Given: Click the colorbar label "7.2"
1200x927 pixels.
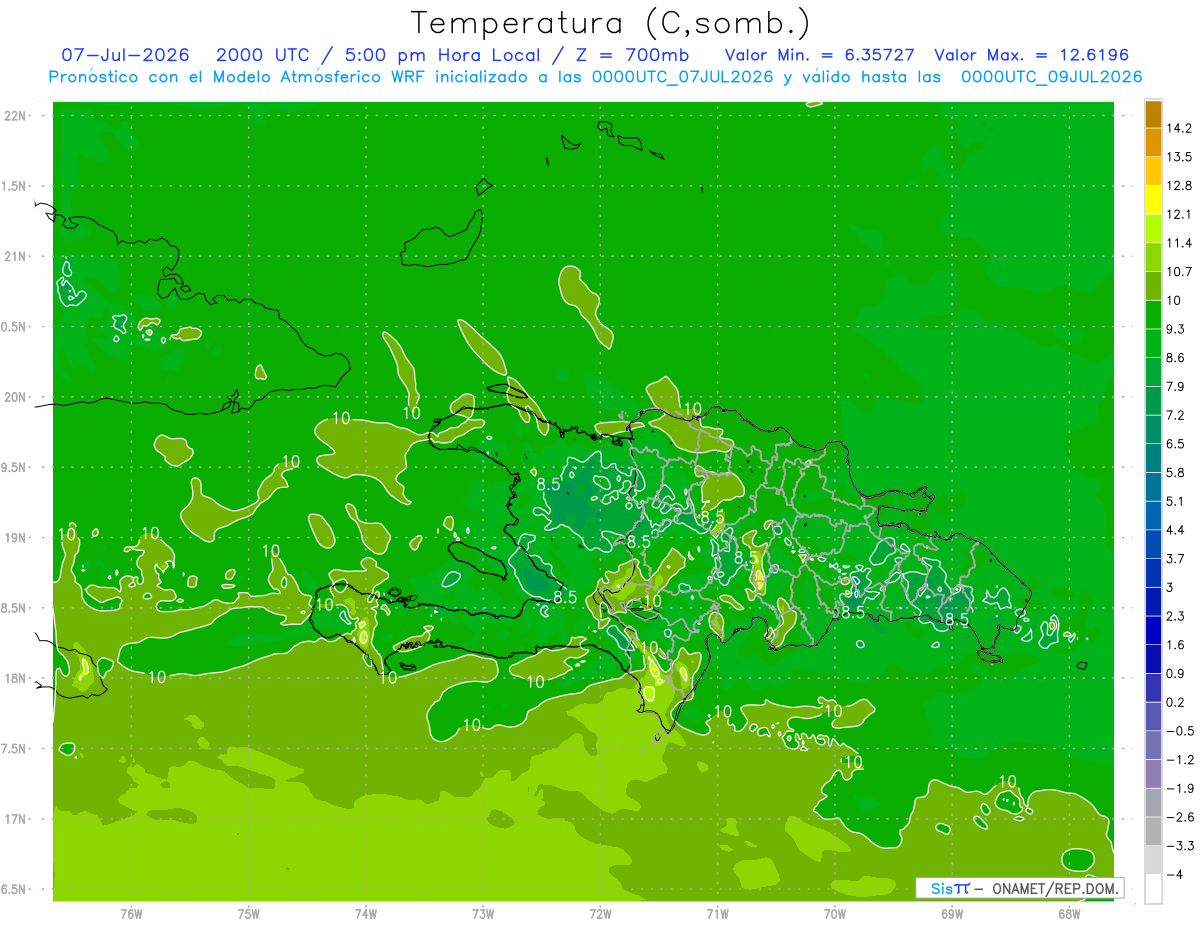Looking at the screenshot, I should coord(1176,415).
